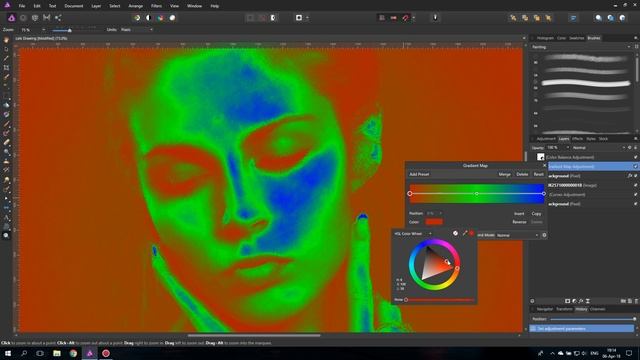Open the File menu
Screen dimensions: 640x360
[22, 6]
